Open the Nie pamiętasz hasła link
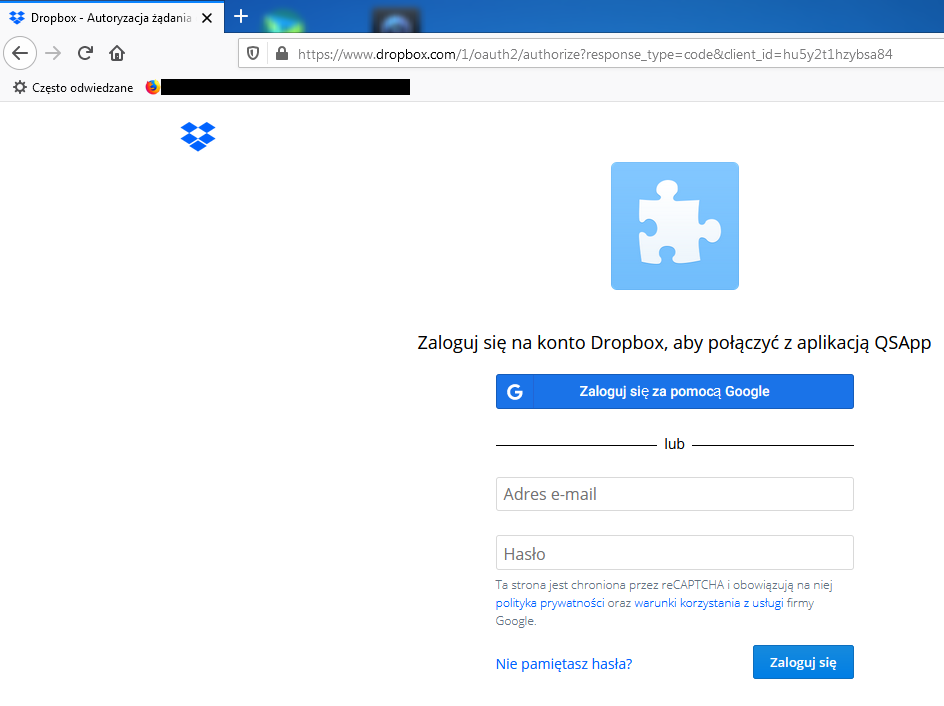 click(x=563, y=663)
